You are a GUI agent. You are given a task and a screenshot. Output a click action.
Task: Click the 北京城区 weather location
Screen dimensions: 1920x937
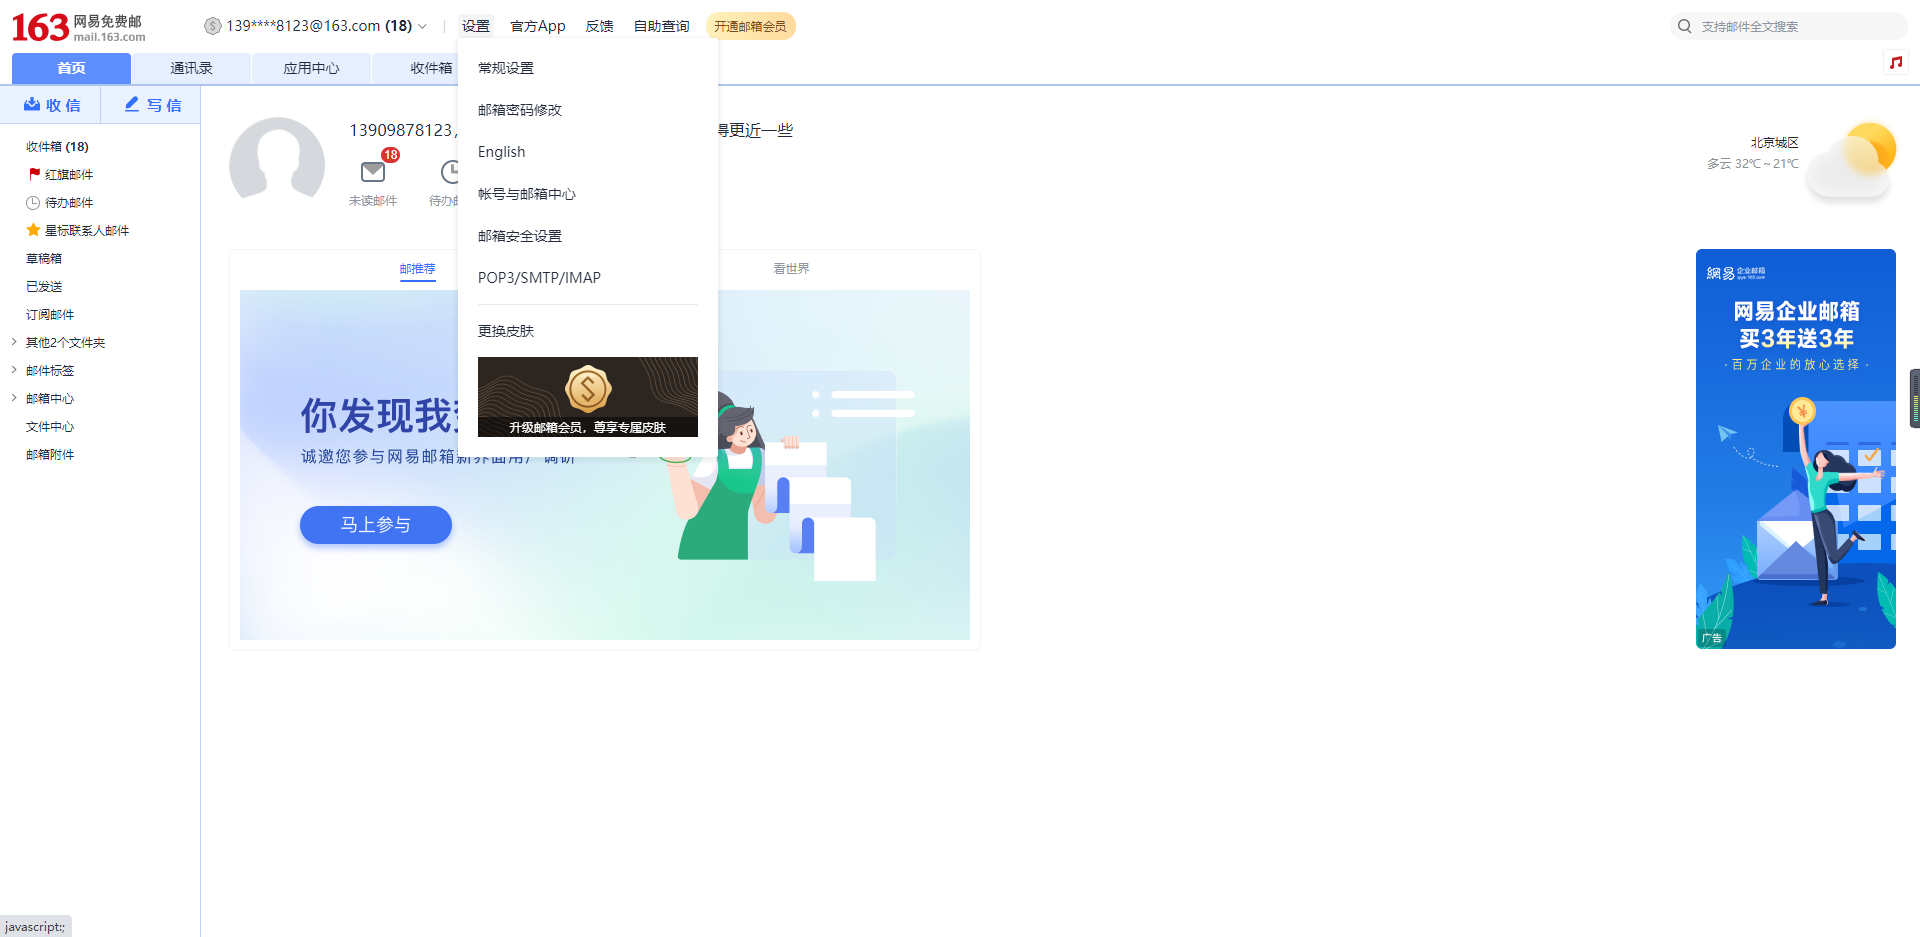[x=1774, y=143]
